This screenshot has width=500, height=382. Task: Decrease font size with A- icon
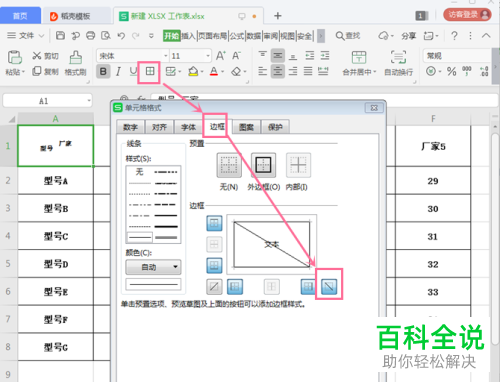point(236,56)
